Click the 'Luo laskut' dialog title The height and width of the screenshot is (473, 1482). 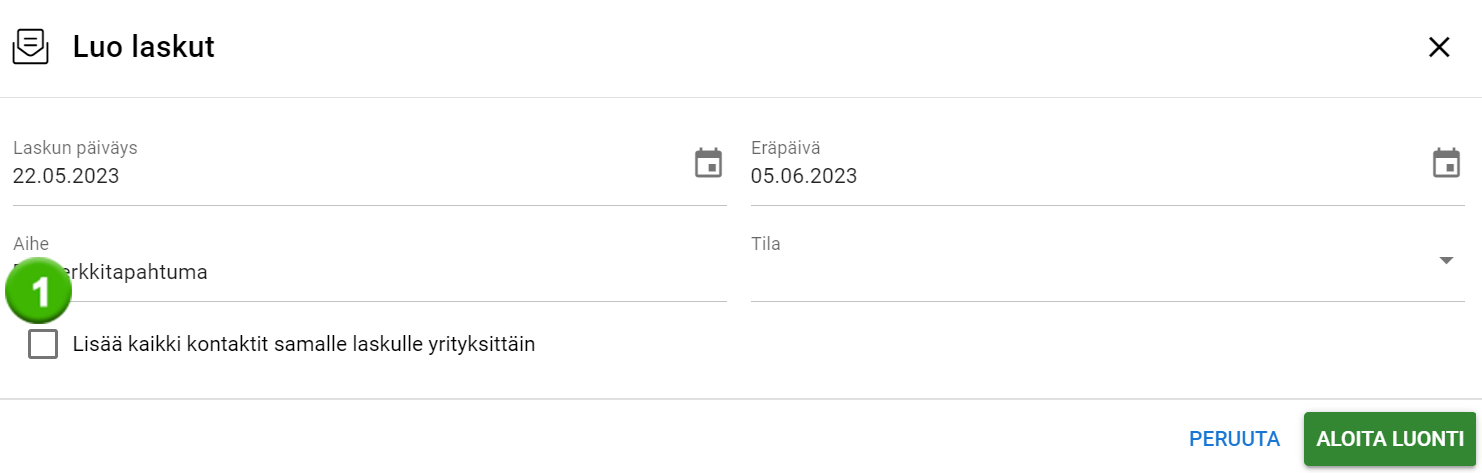click(144, 47)
